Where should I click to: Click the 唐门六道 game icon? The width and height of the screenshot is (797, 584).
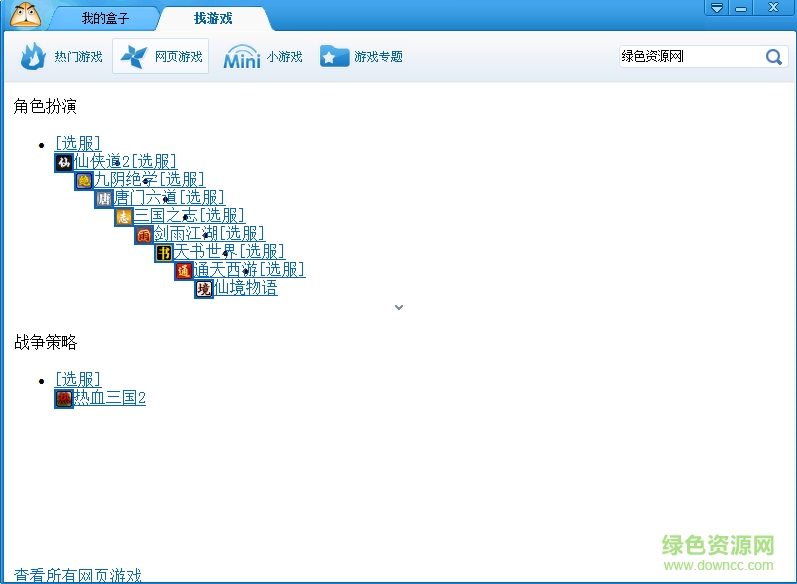pyautogui.click(x=104, y=198)
